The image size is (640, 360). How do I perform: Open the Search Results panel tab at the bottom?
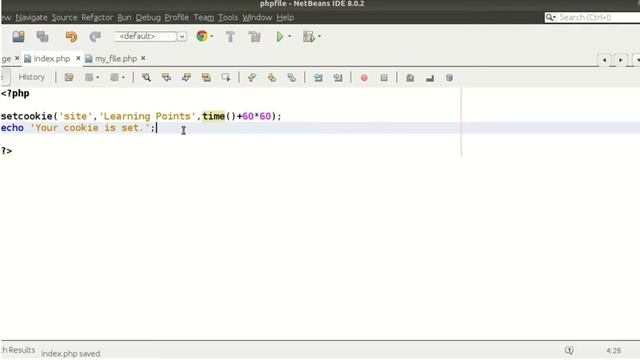[x=18, y=350]
